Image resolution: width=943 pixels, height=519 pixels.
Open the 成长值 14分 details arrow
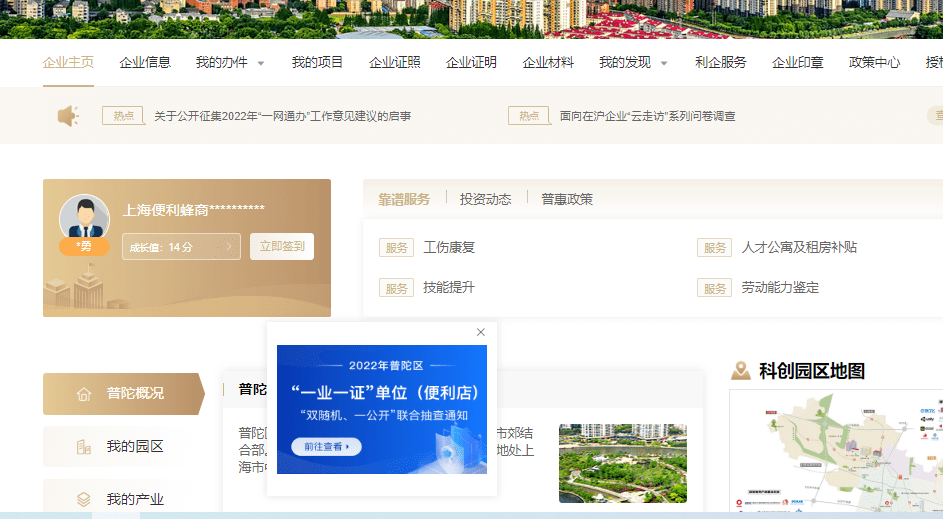coord(229,247)
